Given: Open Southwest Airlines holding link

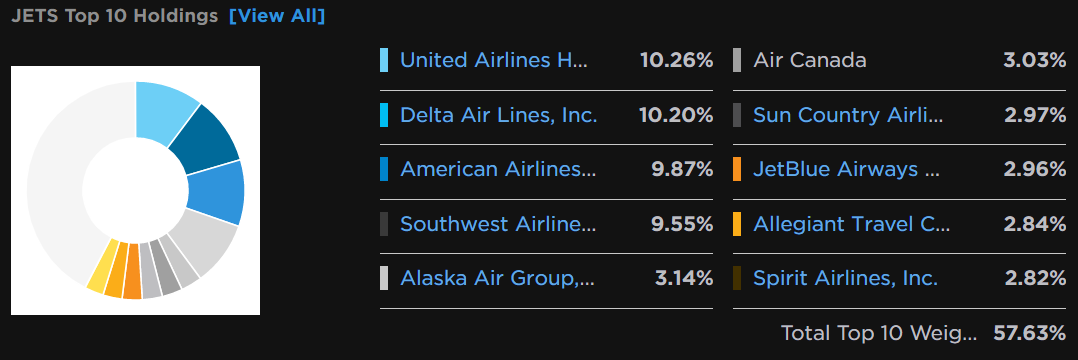Looking at the screenshot, I should click(498, 224).
